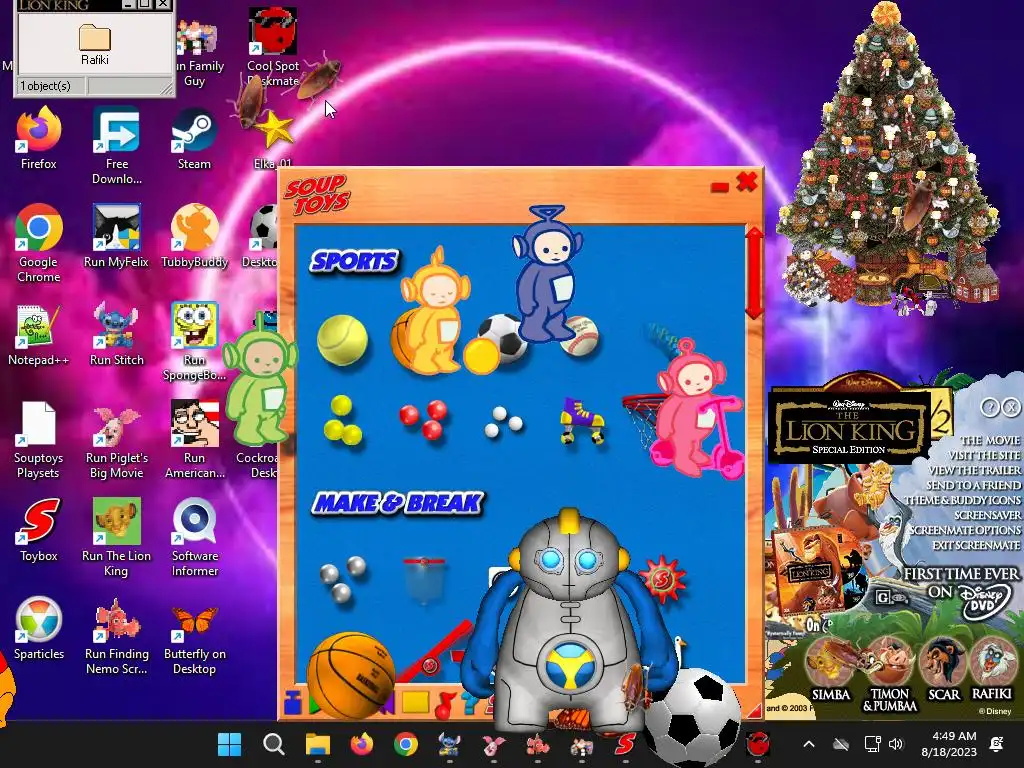Image resolution: width=1024 pixels, height=768 pixels.
Task: Select the three metal balls toy
Action: click(343, 578)
